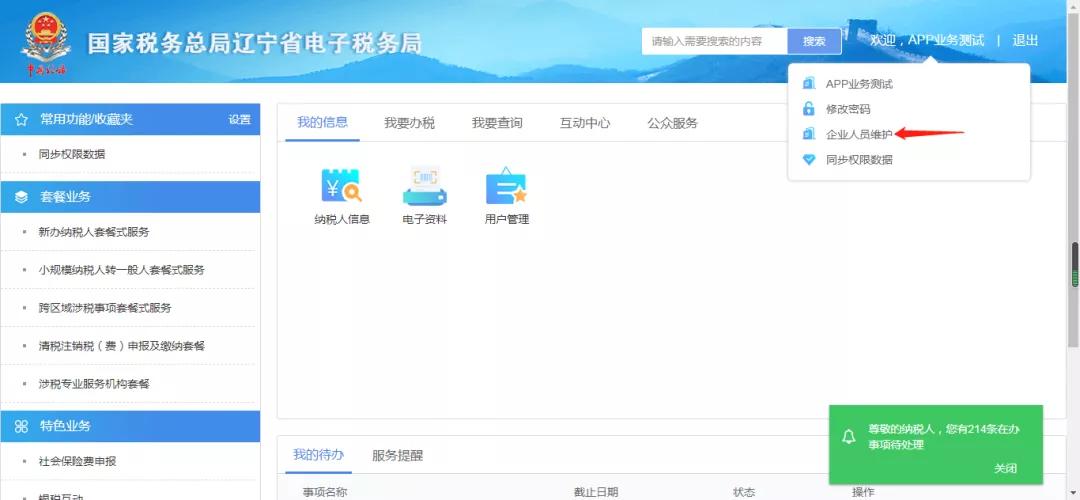Click the 搜索 button
1080x500 pixels.
814,41
